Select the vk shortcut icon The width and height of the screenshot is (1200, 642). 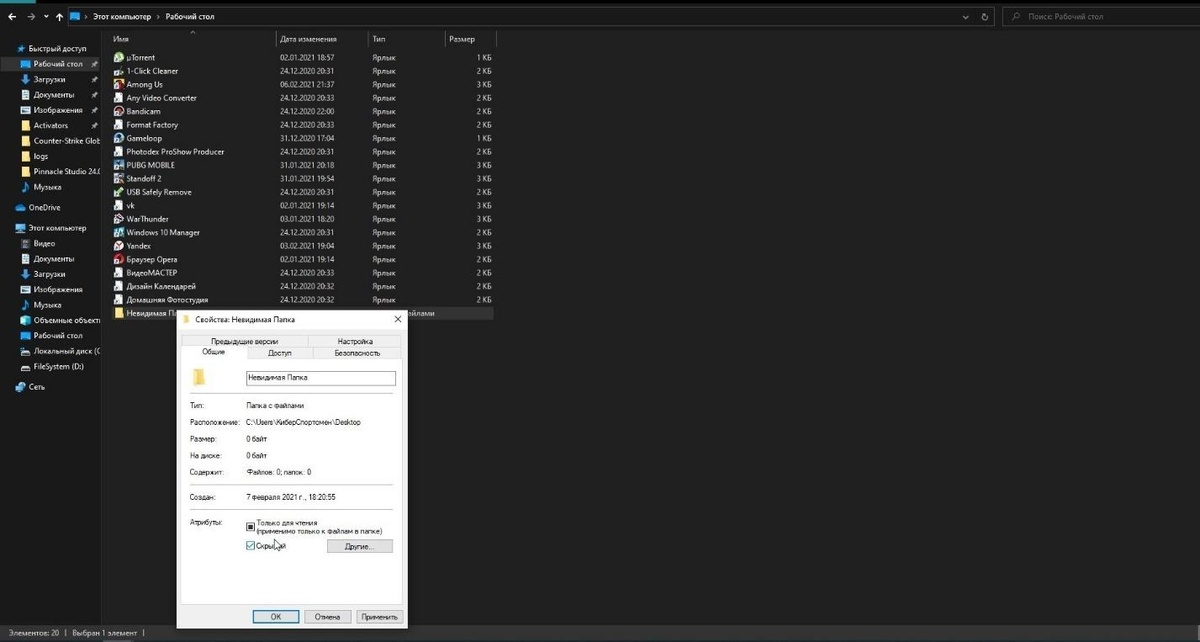point(119,205)
